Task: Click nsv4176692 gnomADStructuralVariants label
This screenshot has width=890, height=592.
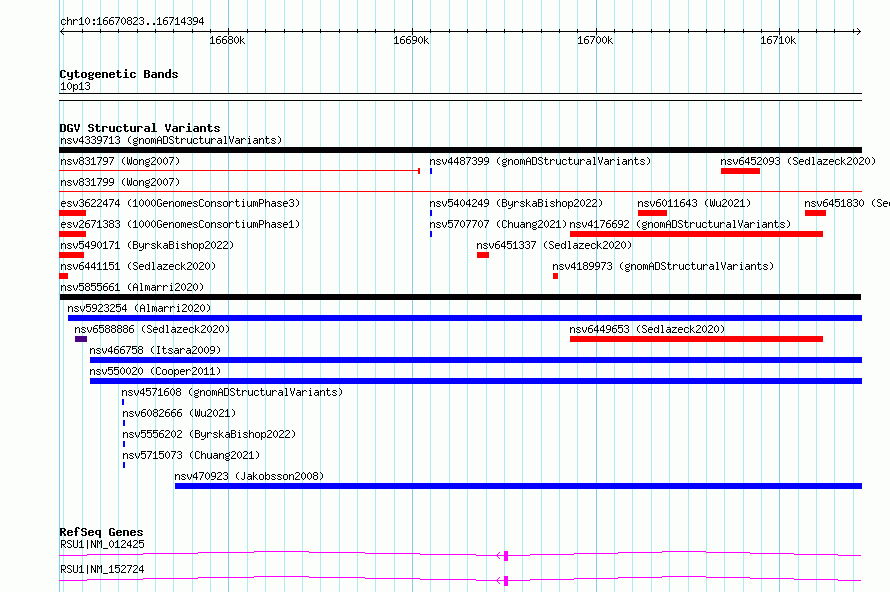Action: pos(680,224)
